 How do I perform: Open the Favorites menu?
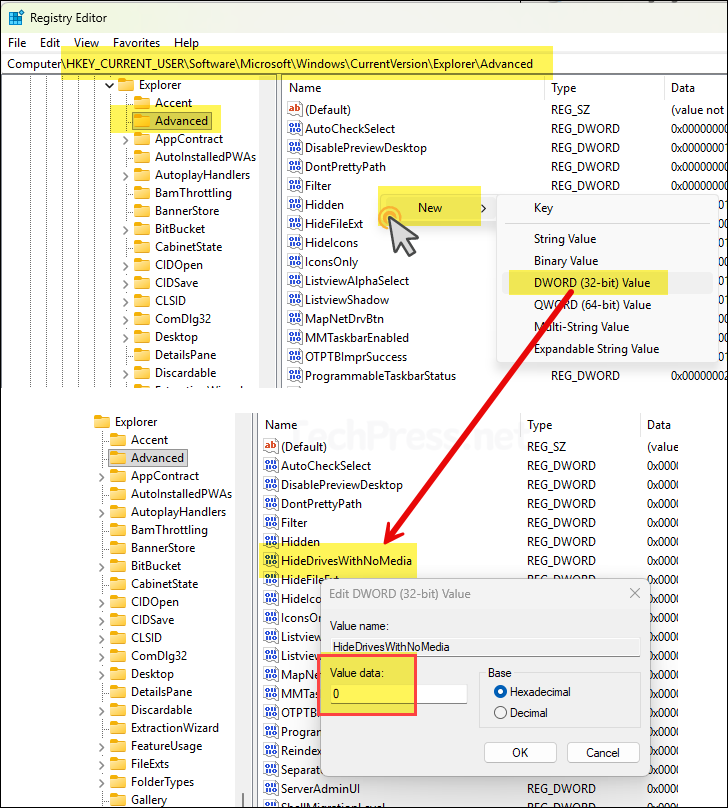click(136, 43)
